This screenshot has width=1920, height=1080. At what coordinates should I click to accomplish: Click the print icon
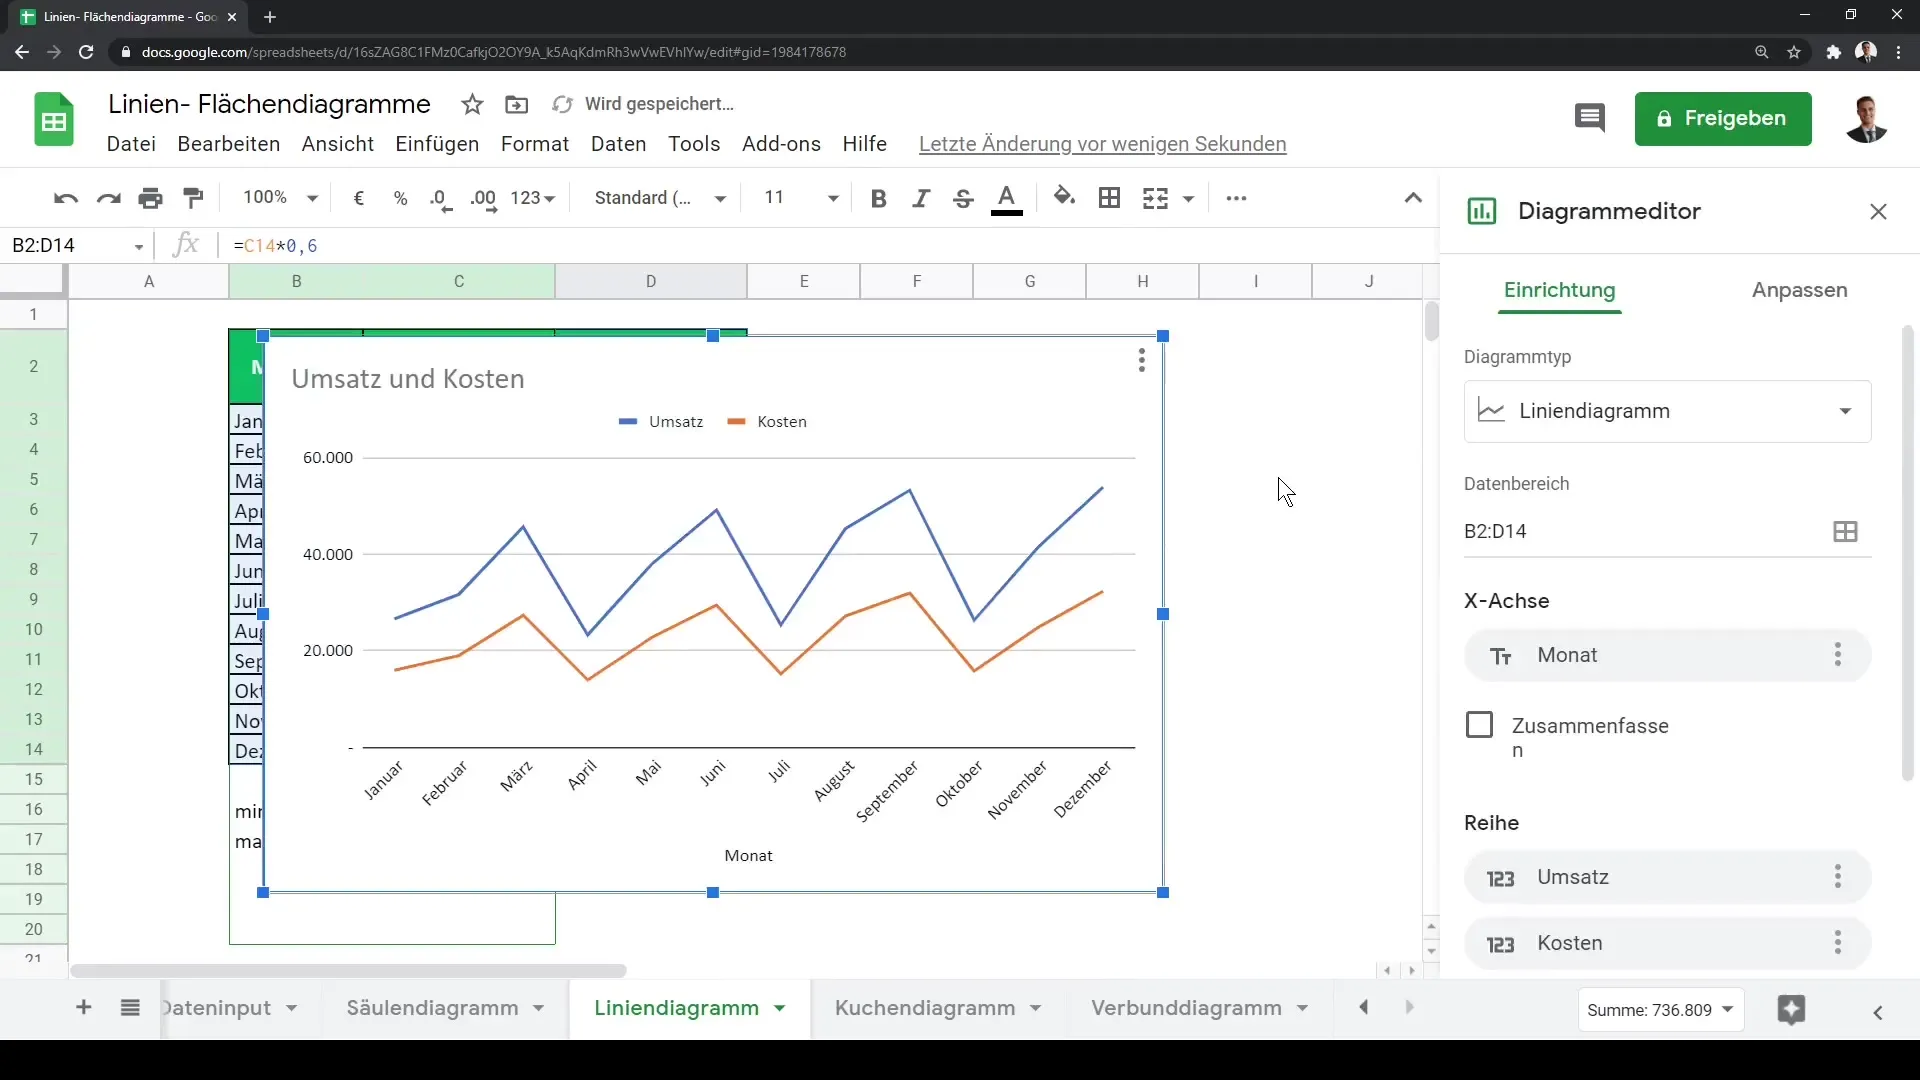point(151,198)
